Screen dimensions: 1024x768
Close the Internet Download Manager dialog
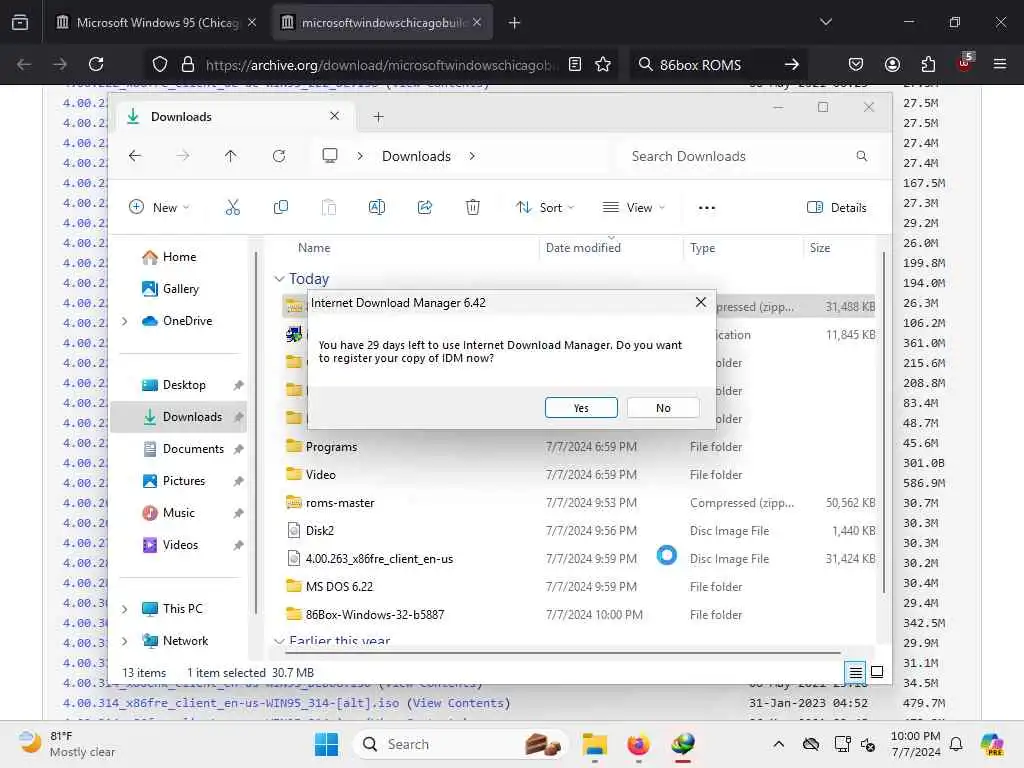(701, 302)
